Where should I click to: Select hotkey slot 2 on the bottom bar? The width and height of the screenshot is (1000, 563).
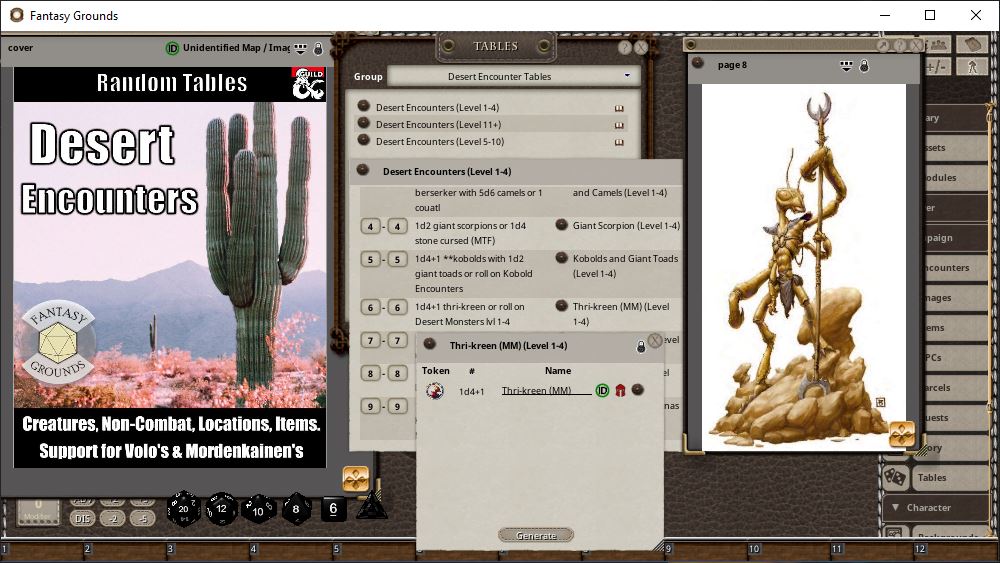pos(124,549)
